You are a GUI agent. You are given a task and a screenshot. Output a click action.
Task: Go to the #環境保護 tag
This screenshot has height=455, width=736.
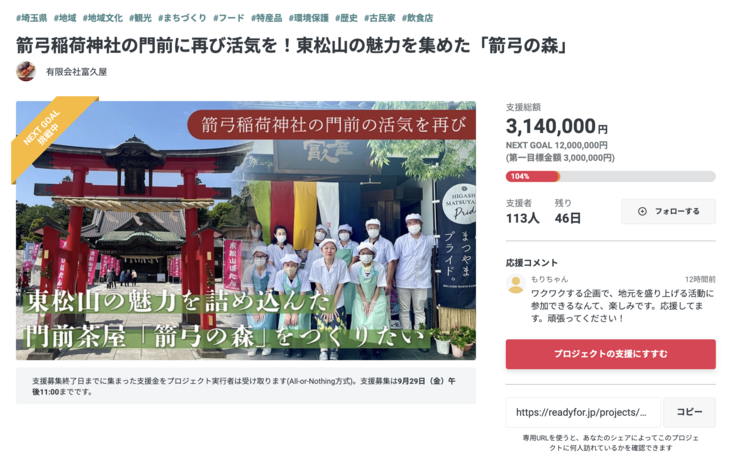(308, 18)
